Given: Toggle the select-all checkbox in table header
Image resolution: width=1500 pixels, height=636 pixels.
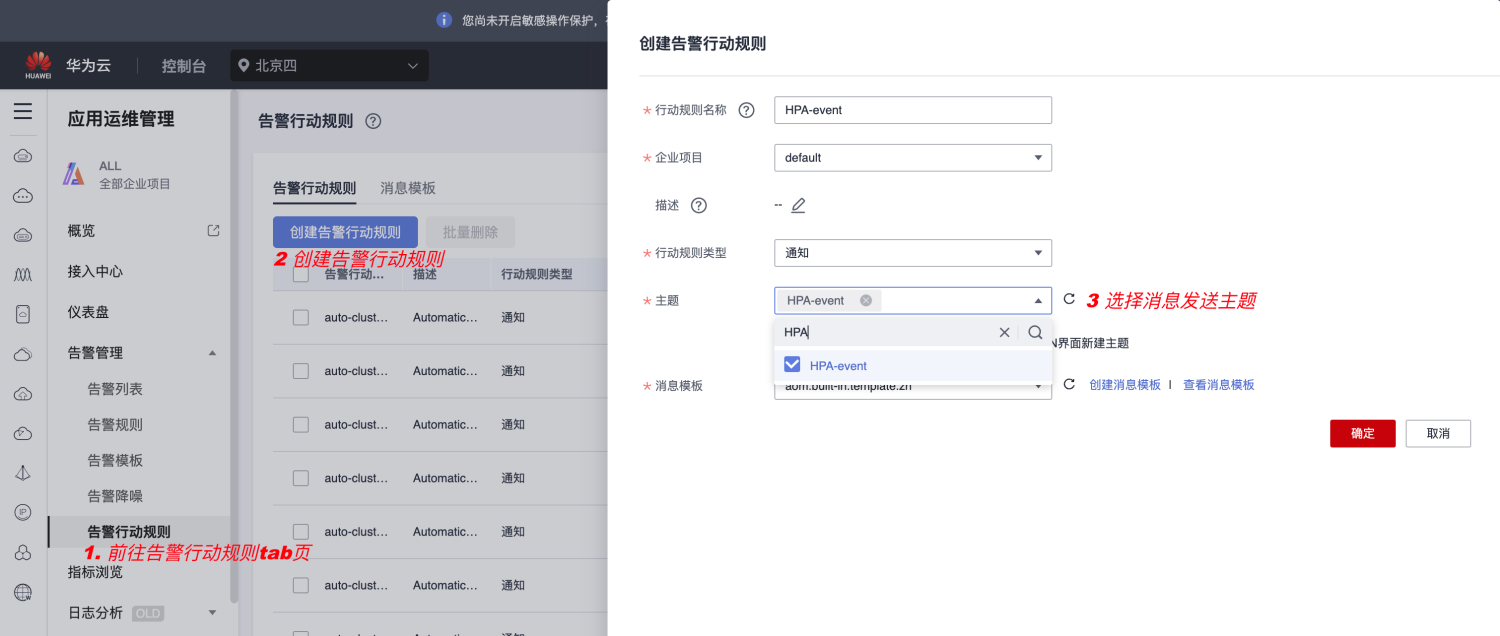Looking at the screenshot, I should click(x=301, y=276).
